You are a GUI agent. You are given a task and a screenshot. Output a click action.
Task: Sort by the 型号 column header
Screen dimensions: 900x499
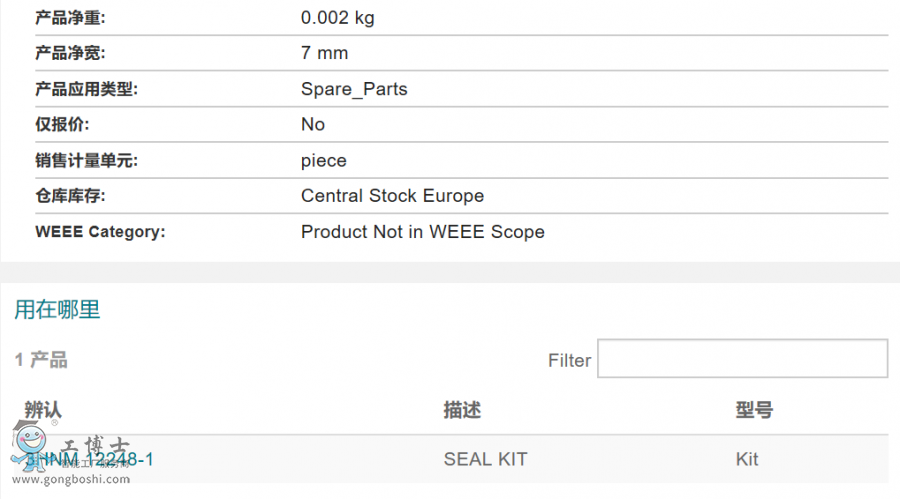754,410
